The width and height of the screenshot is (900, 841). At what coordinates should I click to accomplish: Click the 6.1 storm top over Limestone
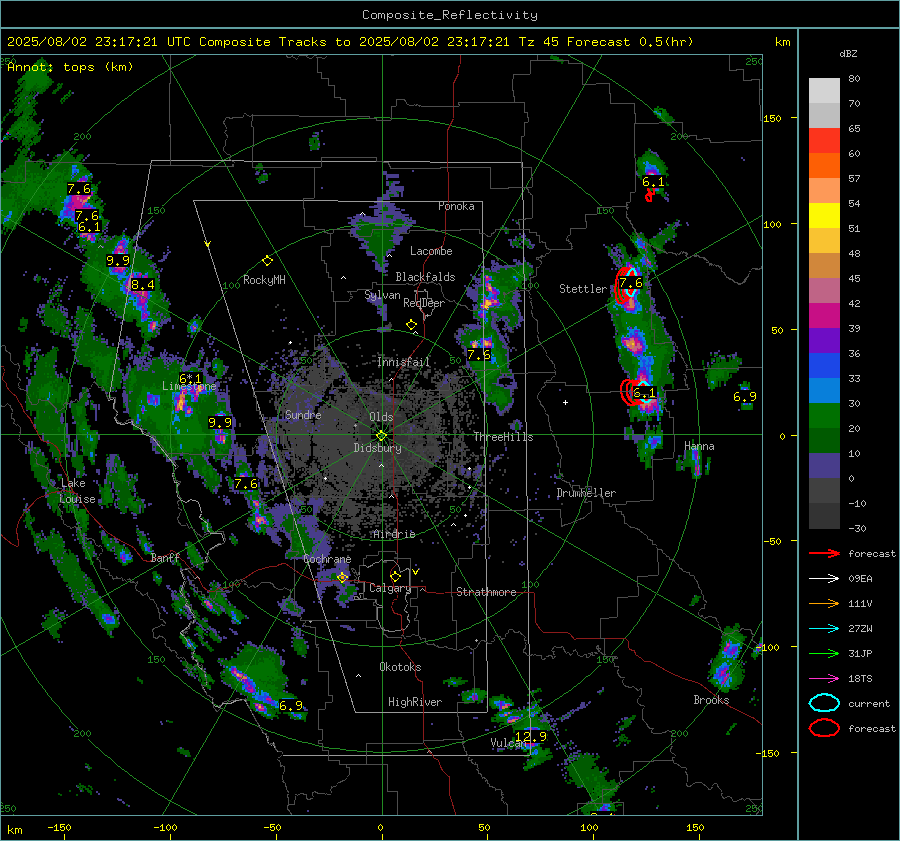coord(191,378)
